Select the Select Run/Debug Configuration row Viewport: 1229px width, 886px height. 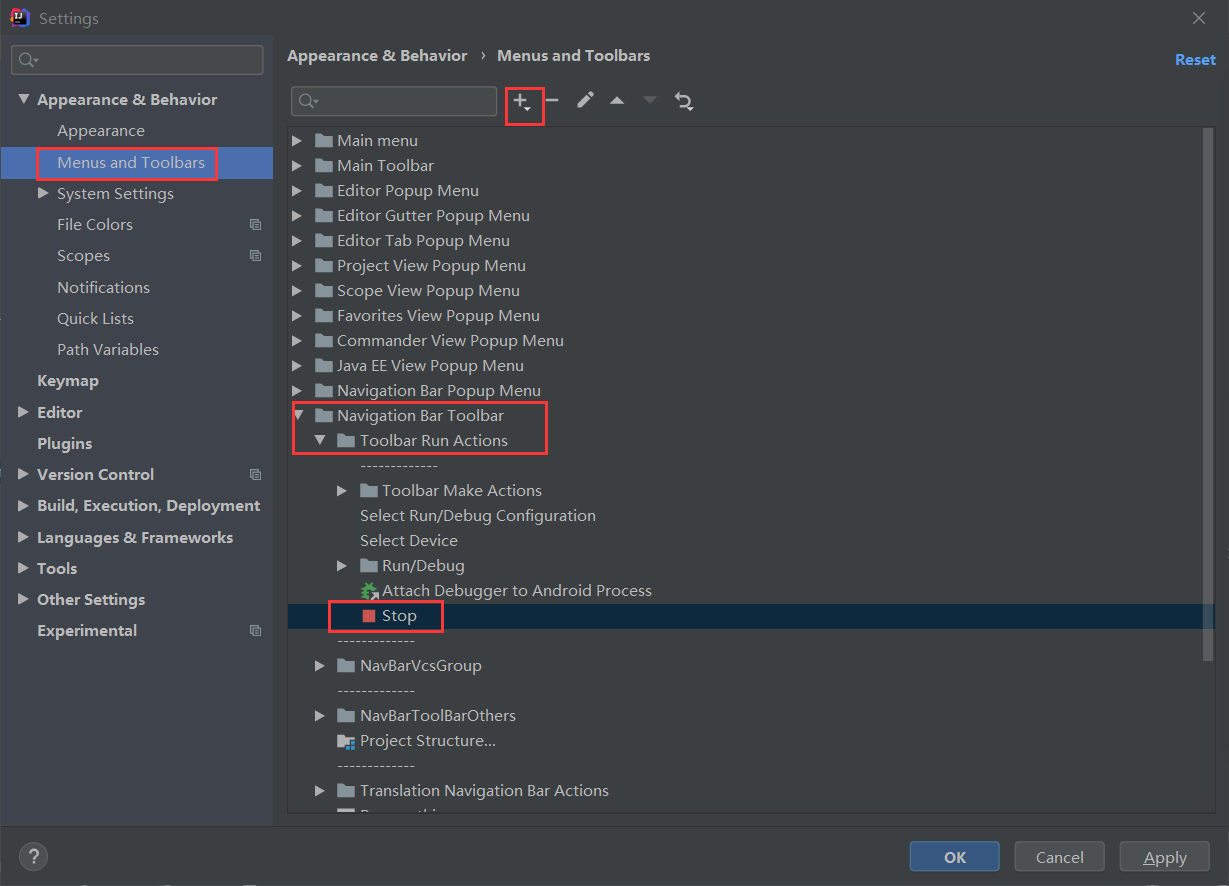(478, 516)
